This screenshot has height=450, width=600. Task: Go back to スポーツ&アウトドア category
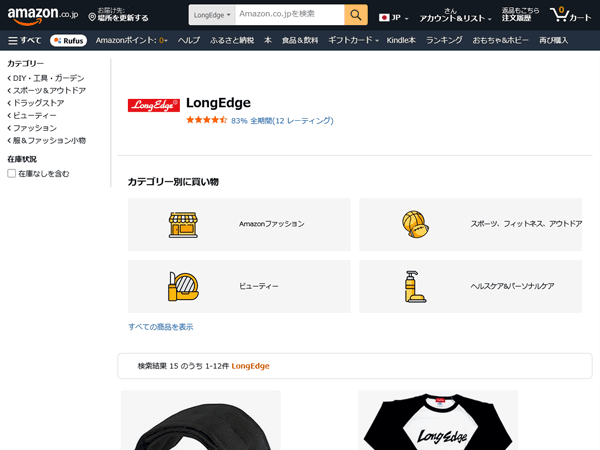tap(47, 91)
